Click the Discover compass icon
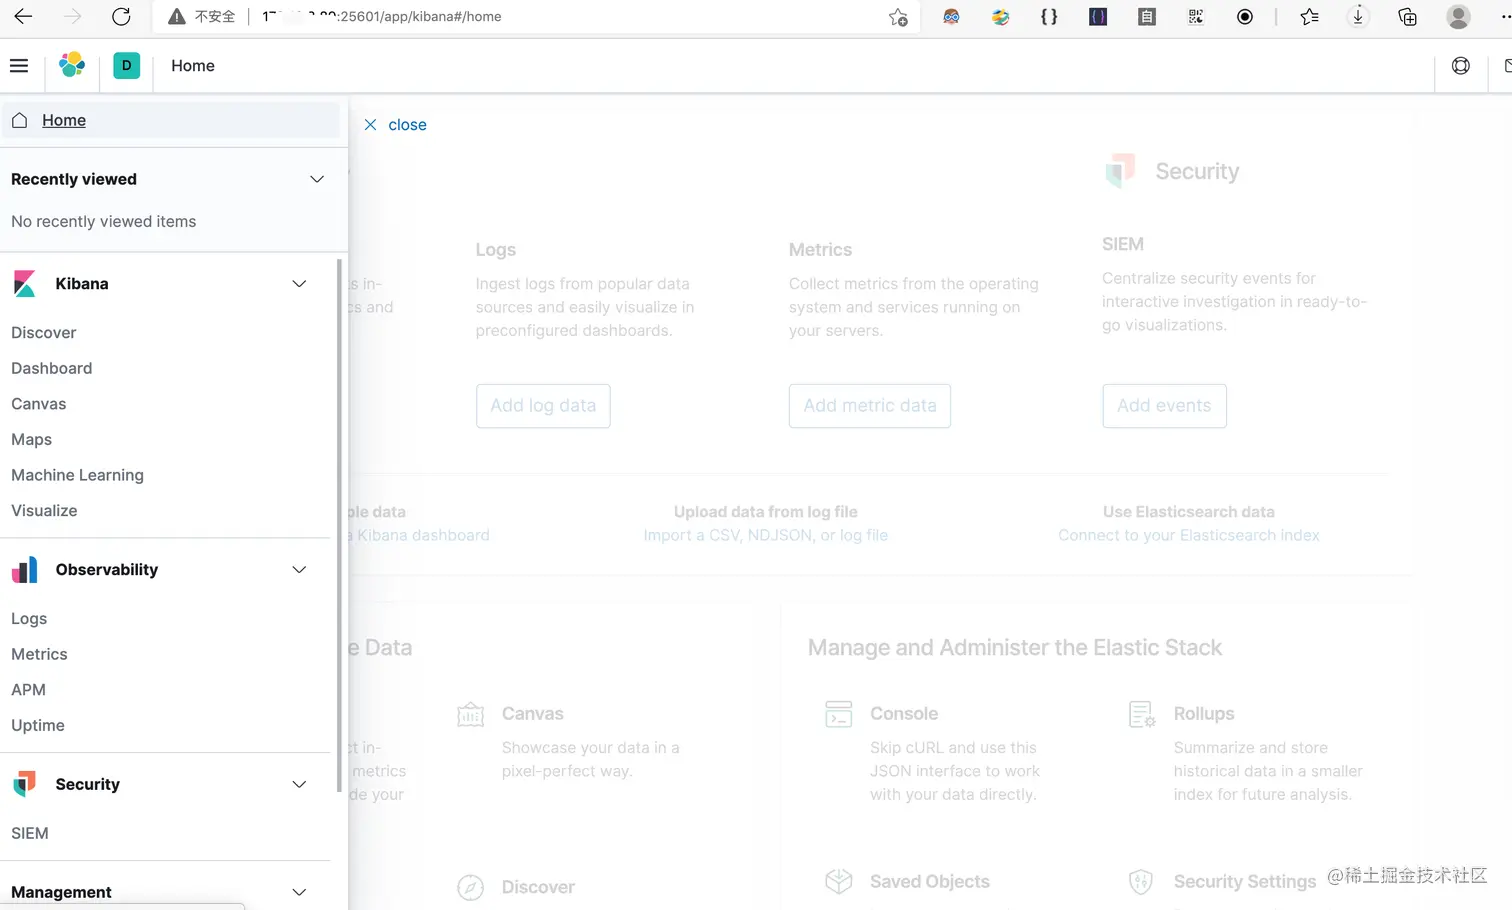 (x=471, y=887)
